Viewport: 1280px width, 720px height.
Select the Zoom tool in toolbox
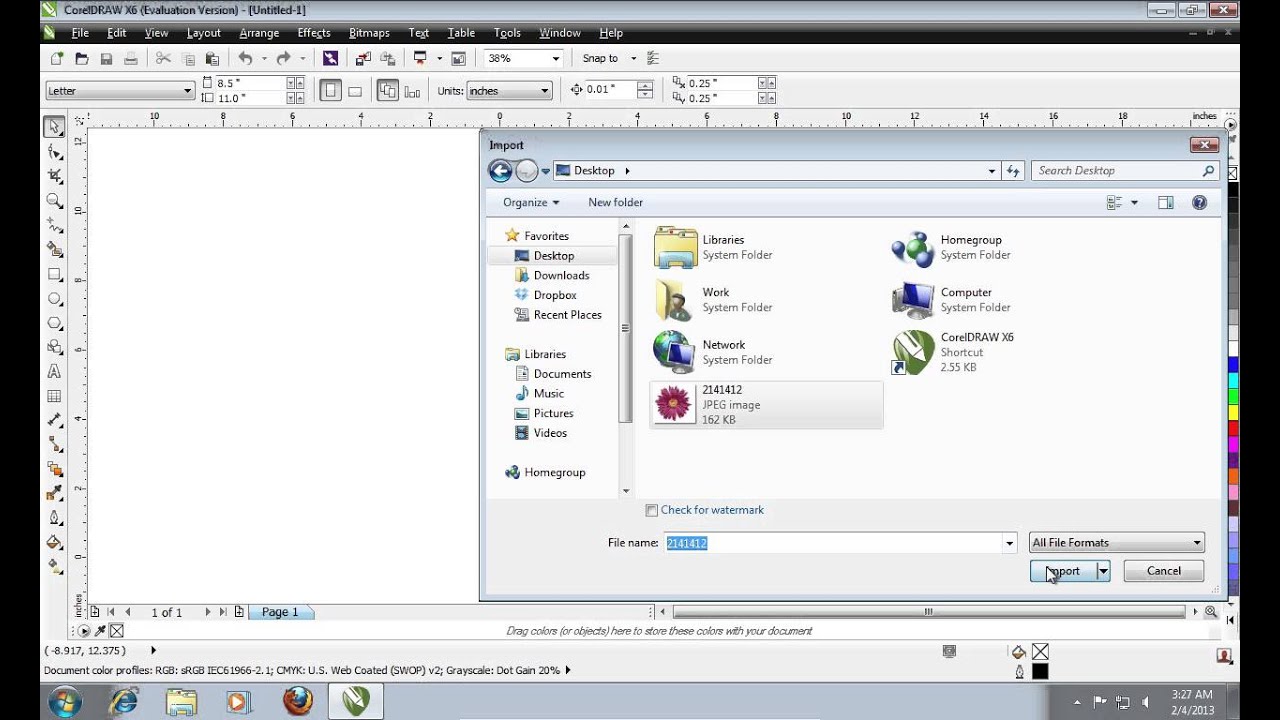[x=55, y=201]
